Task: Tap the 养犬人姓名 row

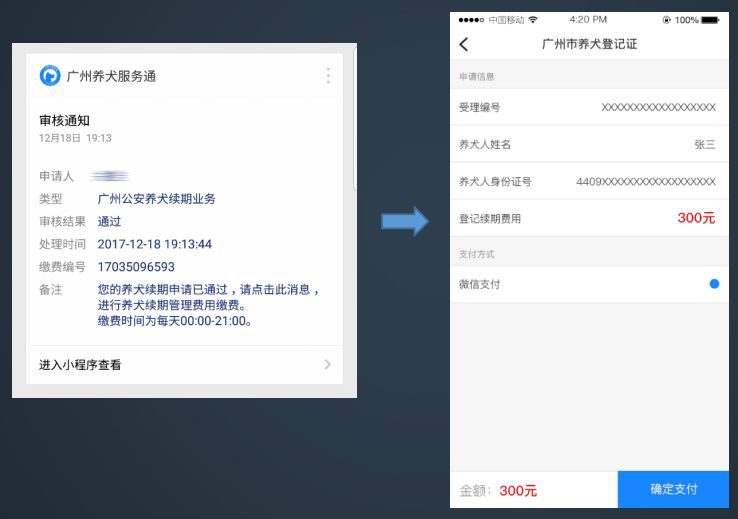Action: point(588,144)
